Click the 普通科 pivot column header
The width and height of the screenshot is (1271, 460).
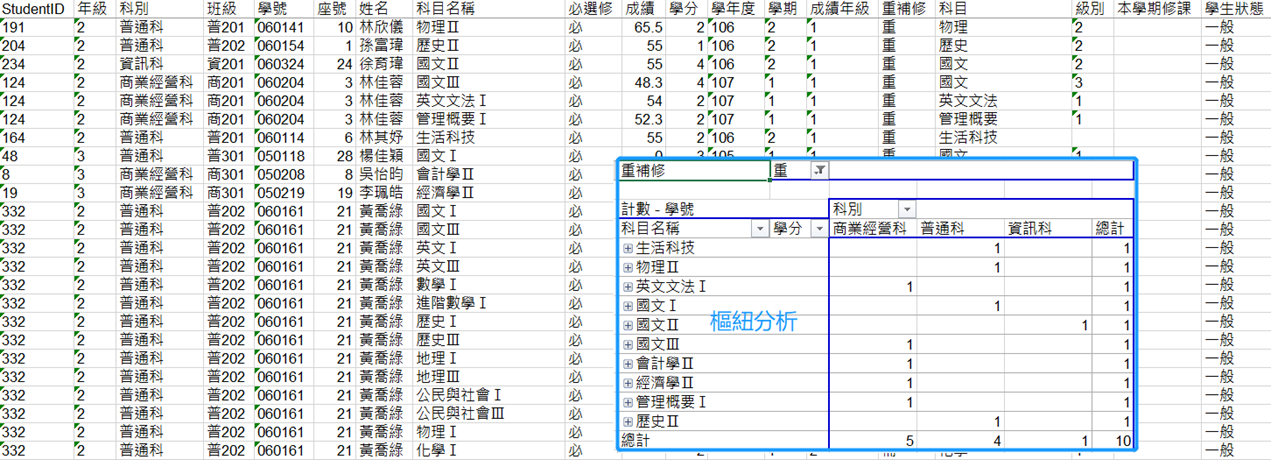[x=961, y=229]
